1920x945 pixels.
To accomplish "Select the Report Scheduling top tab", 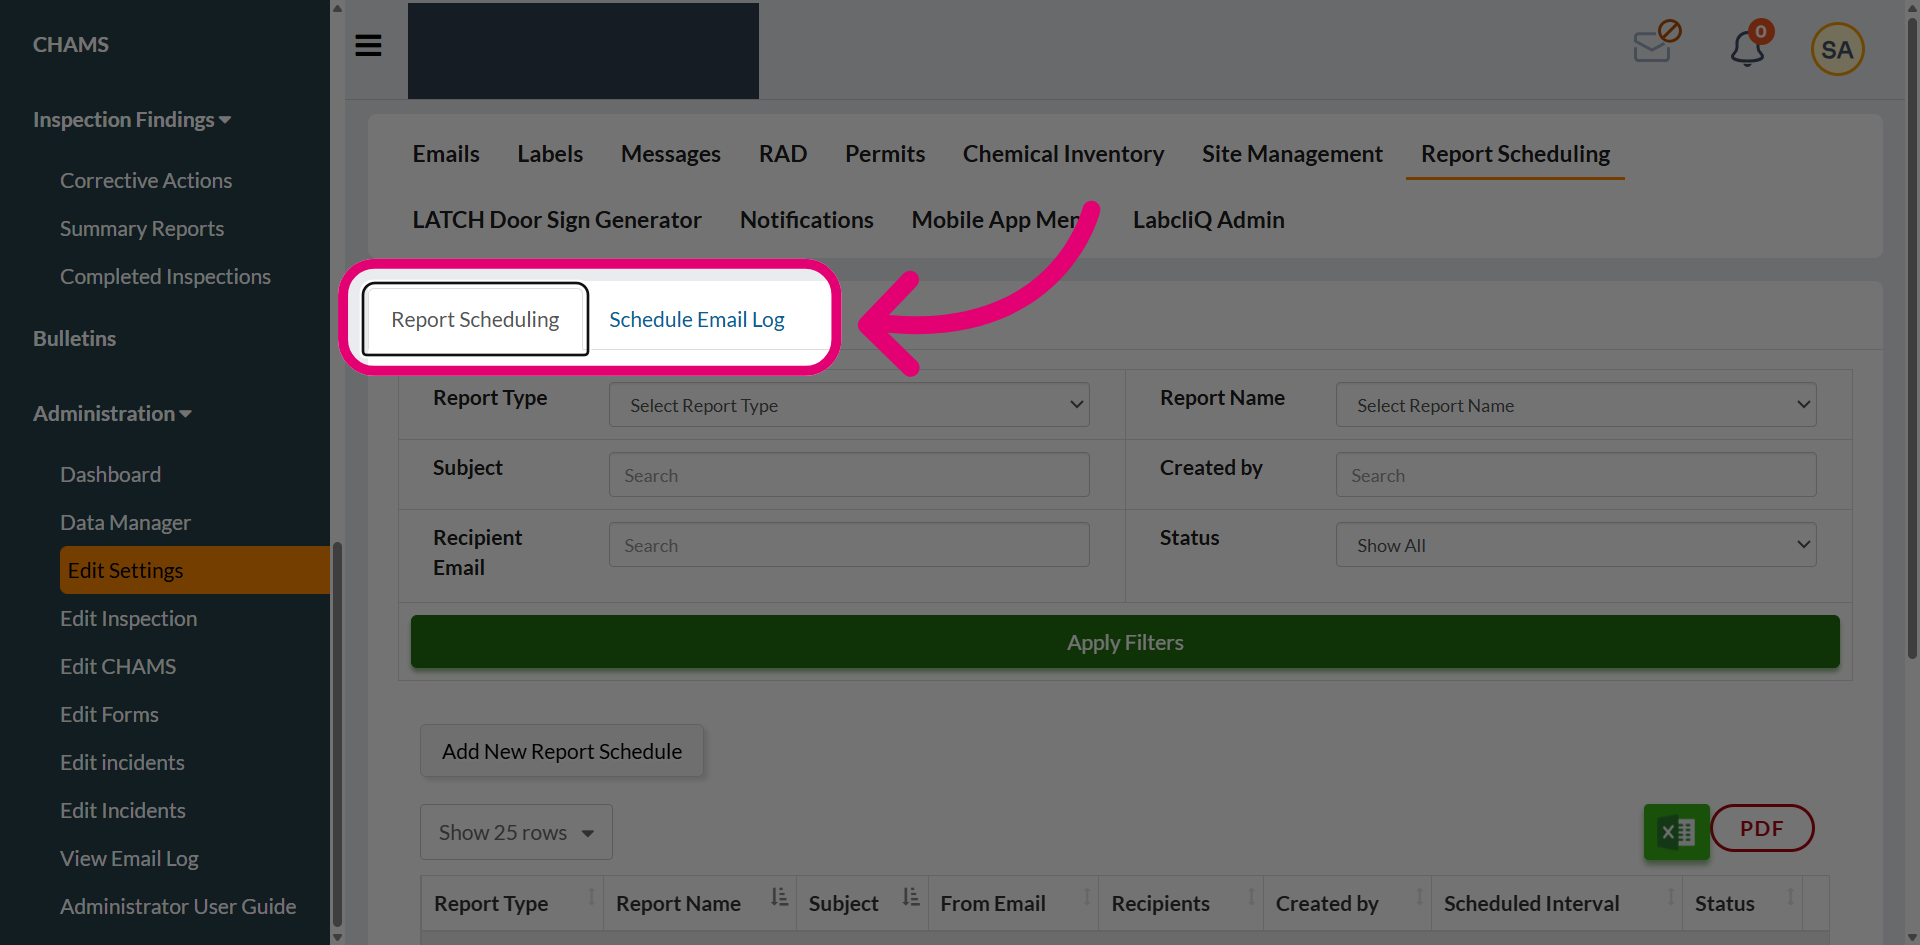I will (1515, 154).
